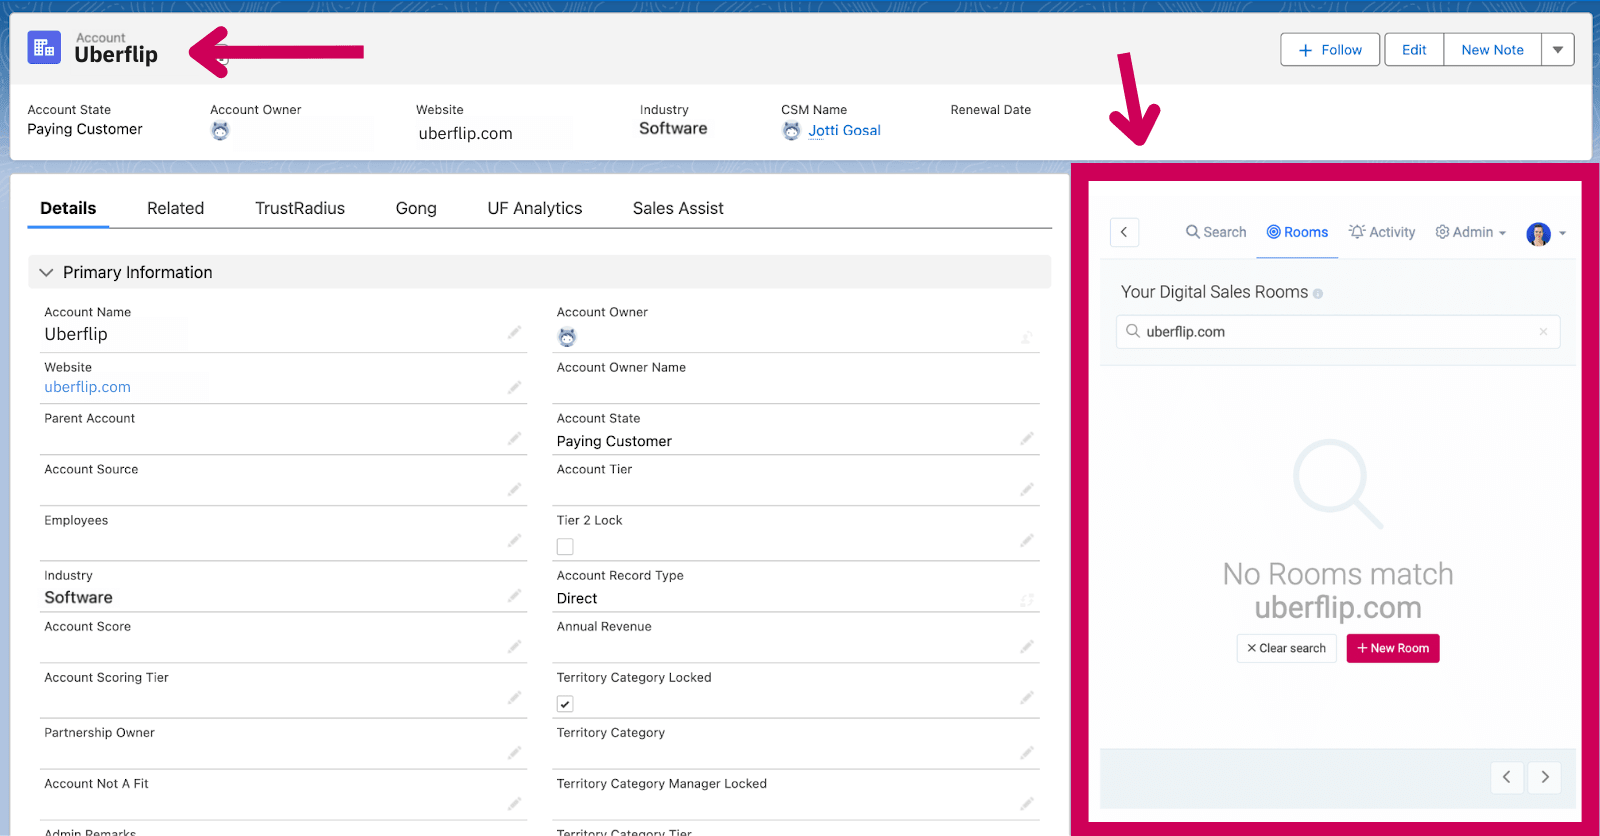Open the actions dropdown next to New Note
Image resolution: width=1600 pixels, height=836 pixels.
pyautogui.click(x=1558, y=50)
